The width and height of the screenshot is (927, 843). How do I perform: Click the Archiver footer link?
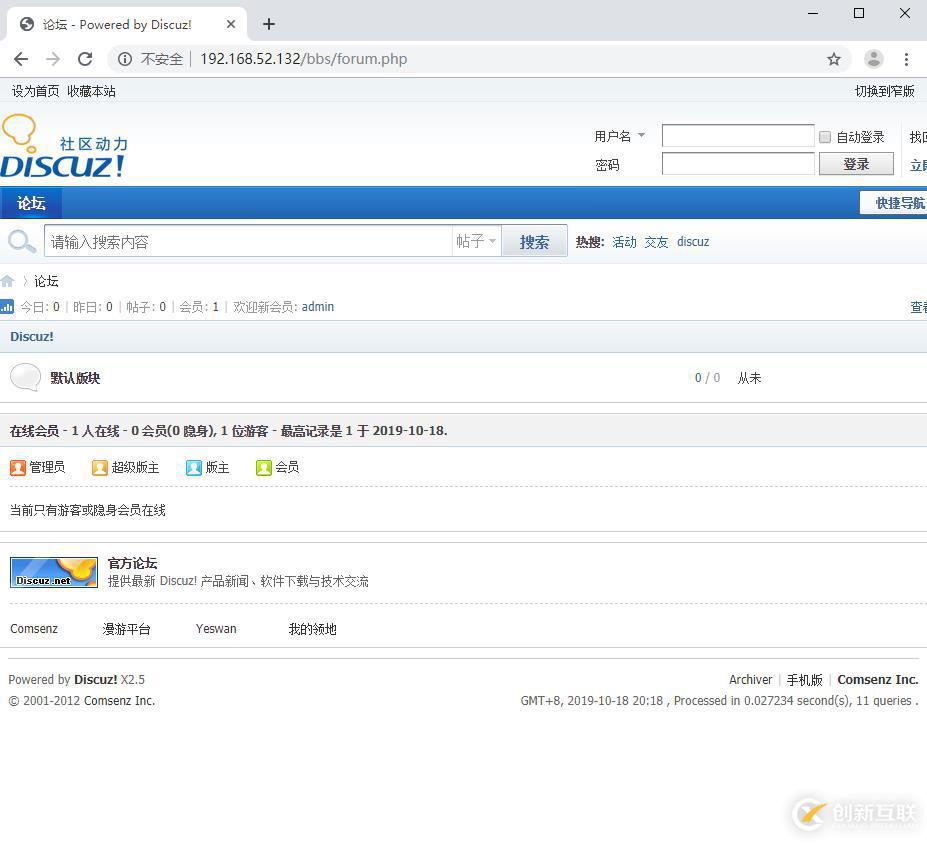click(750, 680)
